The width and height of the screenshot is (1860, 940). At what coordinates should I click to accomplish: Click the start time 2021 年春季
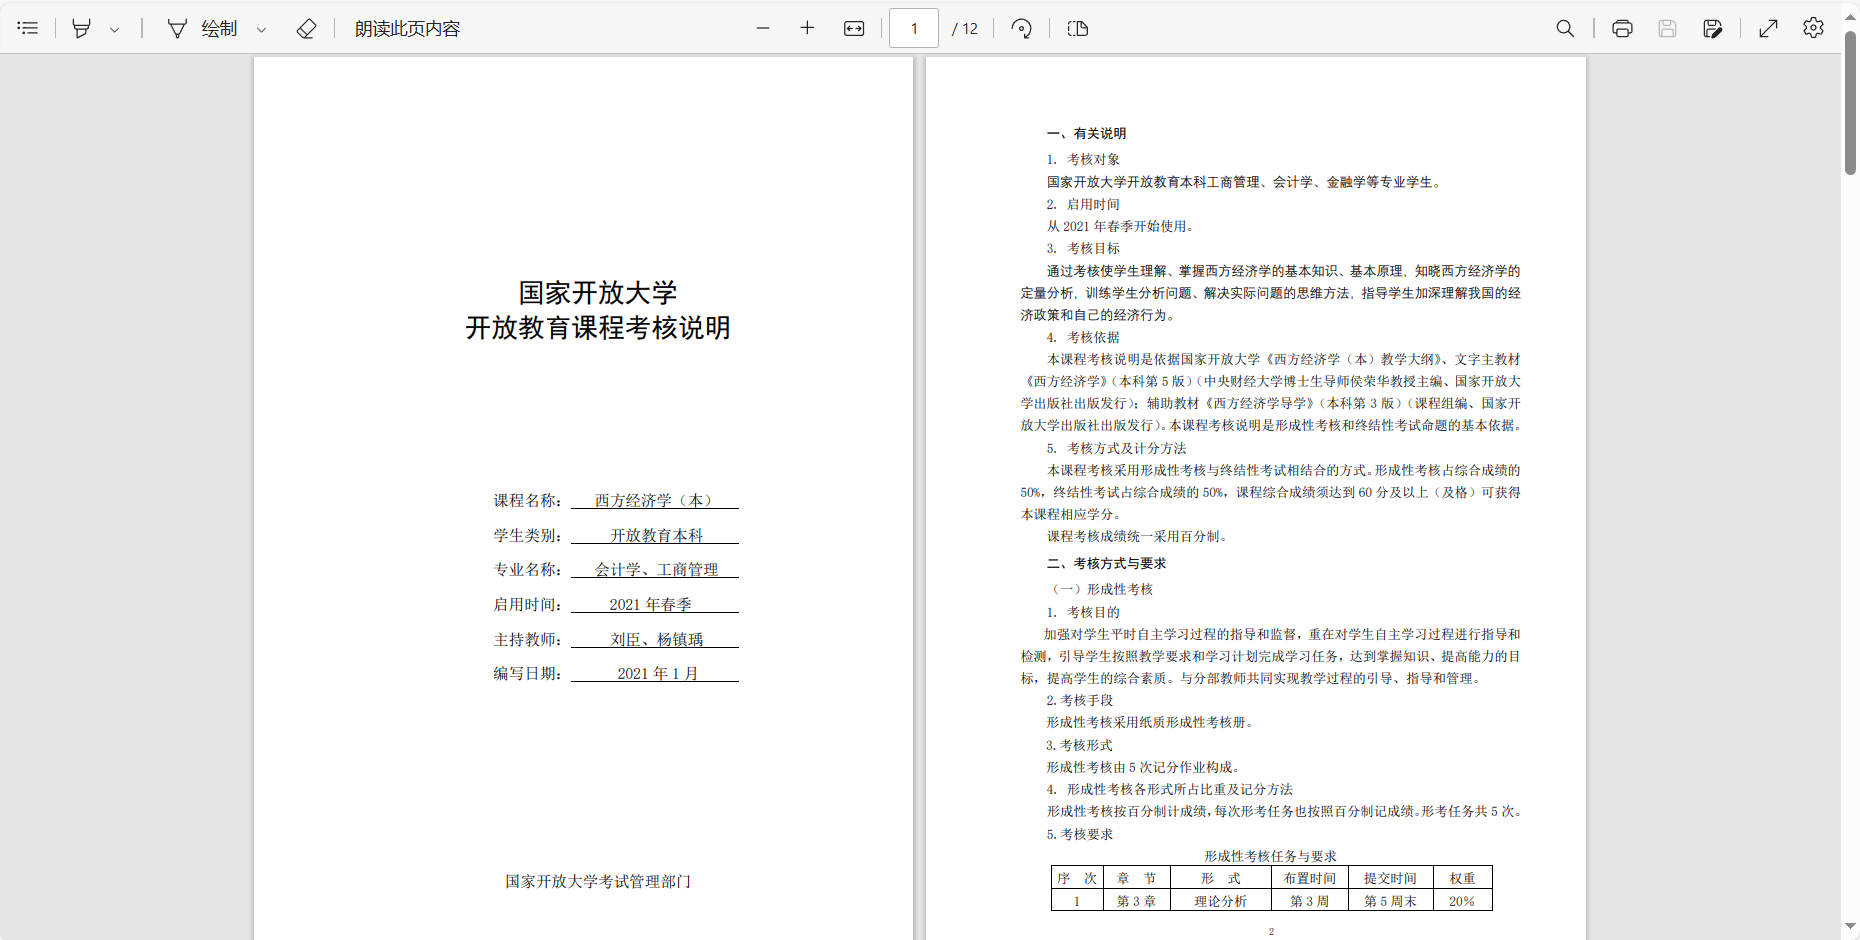point(651,604)
